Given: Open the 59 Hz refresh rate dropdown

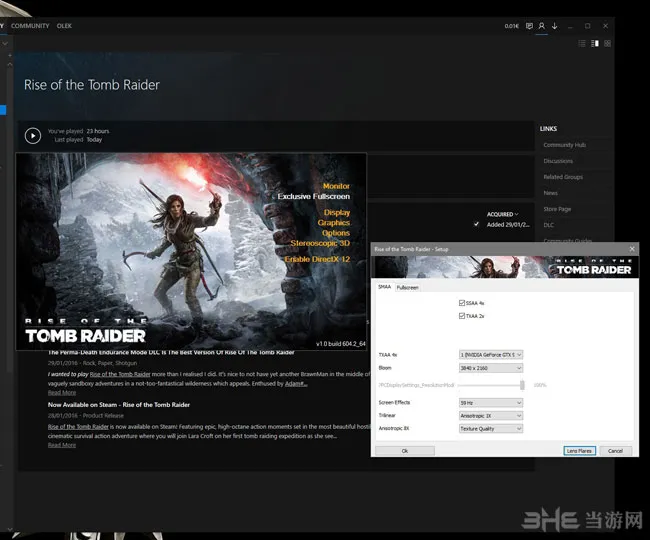Looking at the screenshot, I should click(491, 403).
